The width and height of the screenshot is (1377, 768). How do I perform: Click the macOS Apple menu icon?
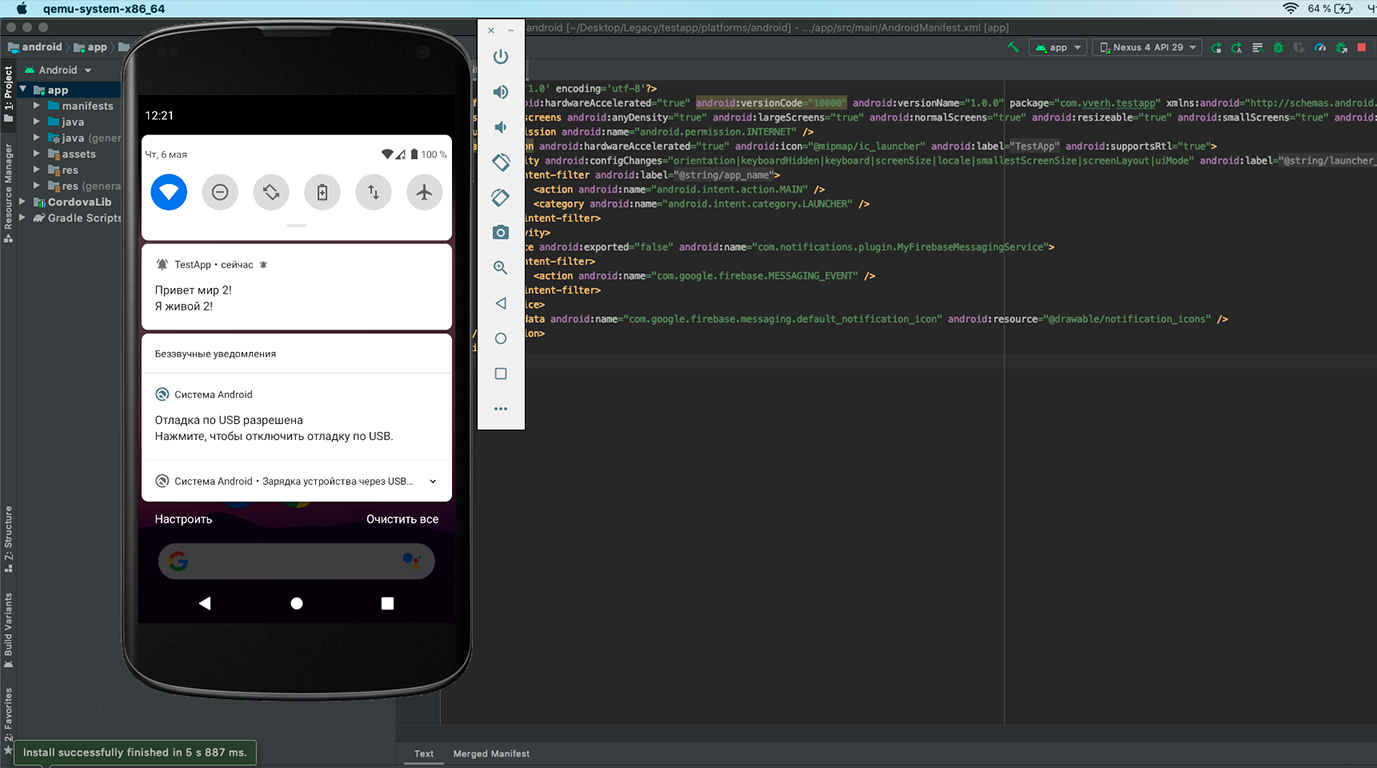coord(21,8)
